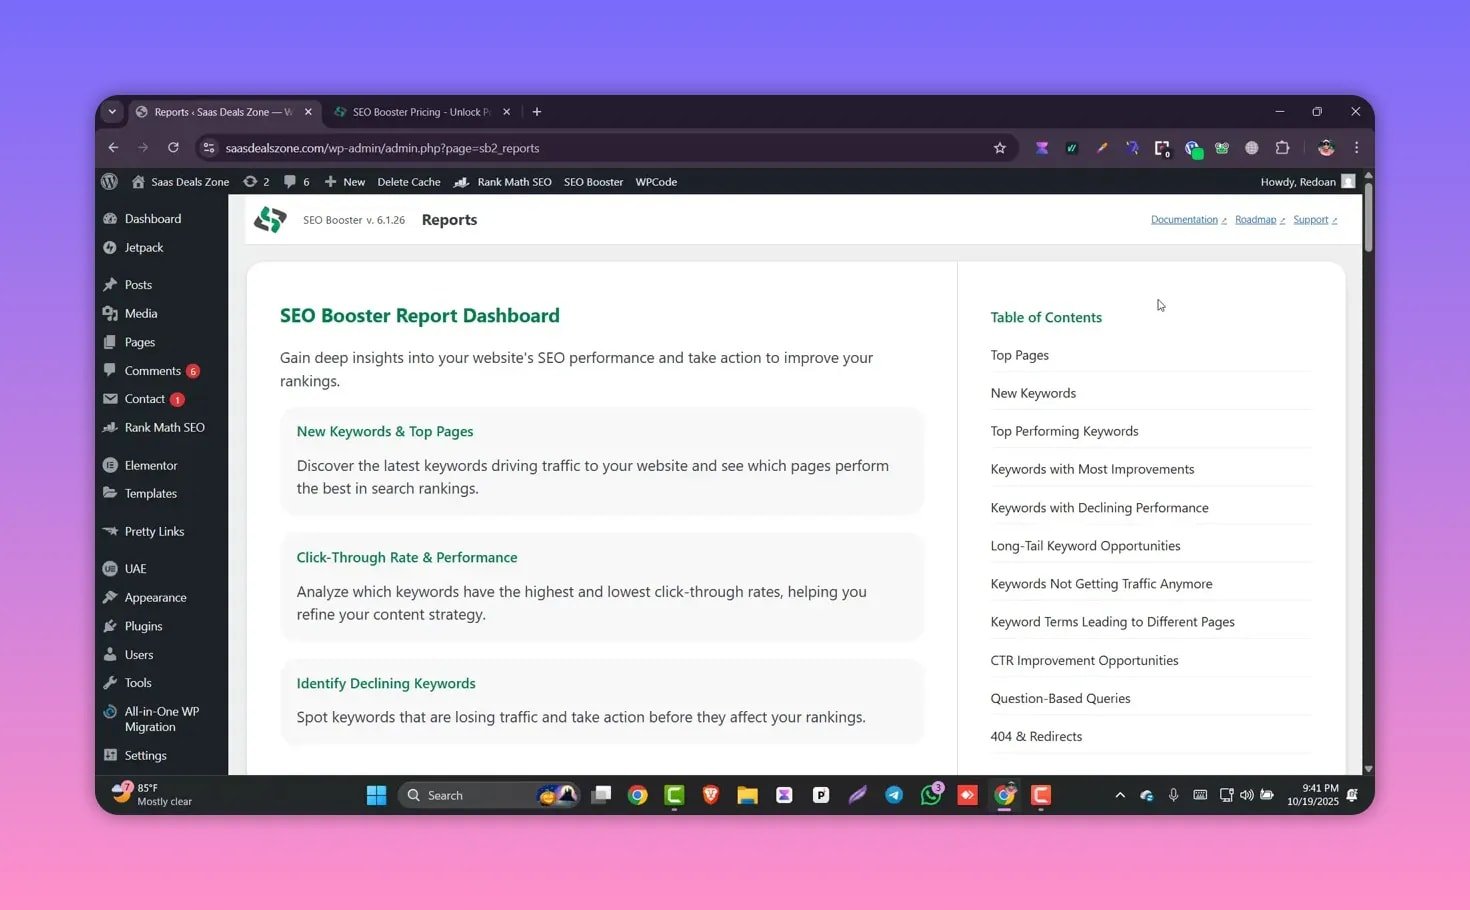Click the SEO Booster logo beside Reports

(x=270, y=219)
